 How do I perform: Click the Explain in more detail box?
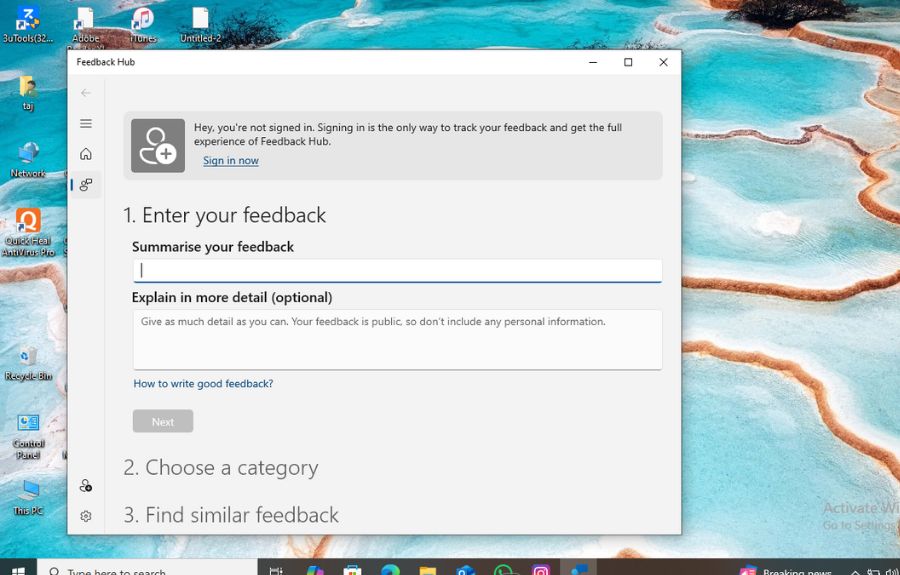point(397,340)
